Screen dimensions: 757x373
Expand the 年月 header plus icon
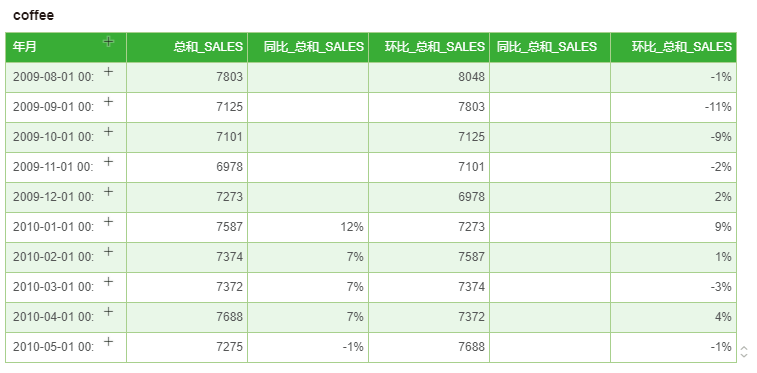(109, 41)
